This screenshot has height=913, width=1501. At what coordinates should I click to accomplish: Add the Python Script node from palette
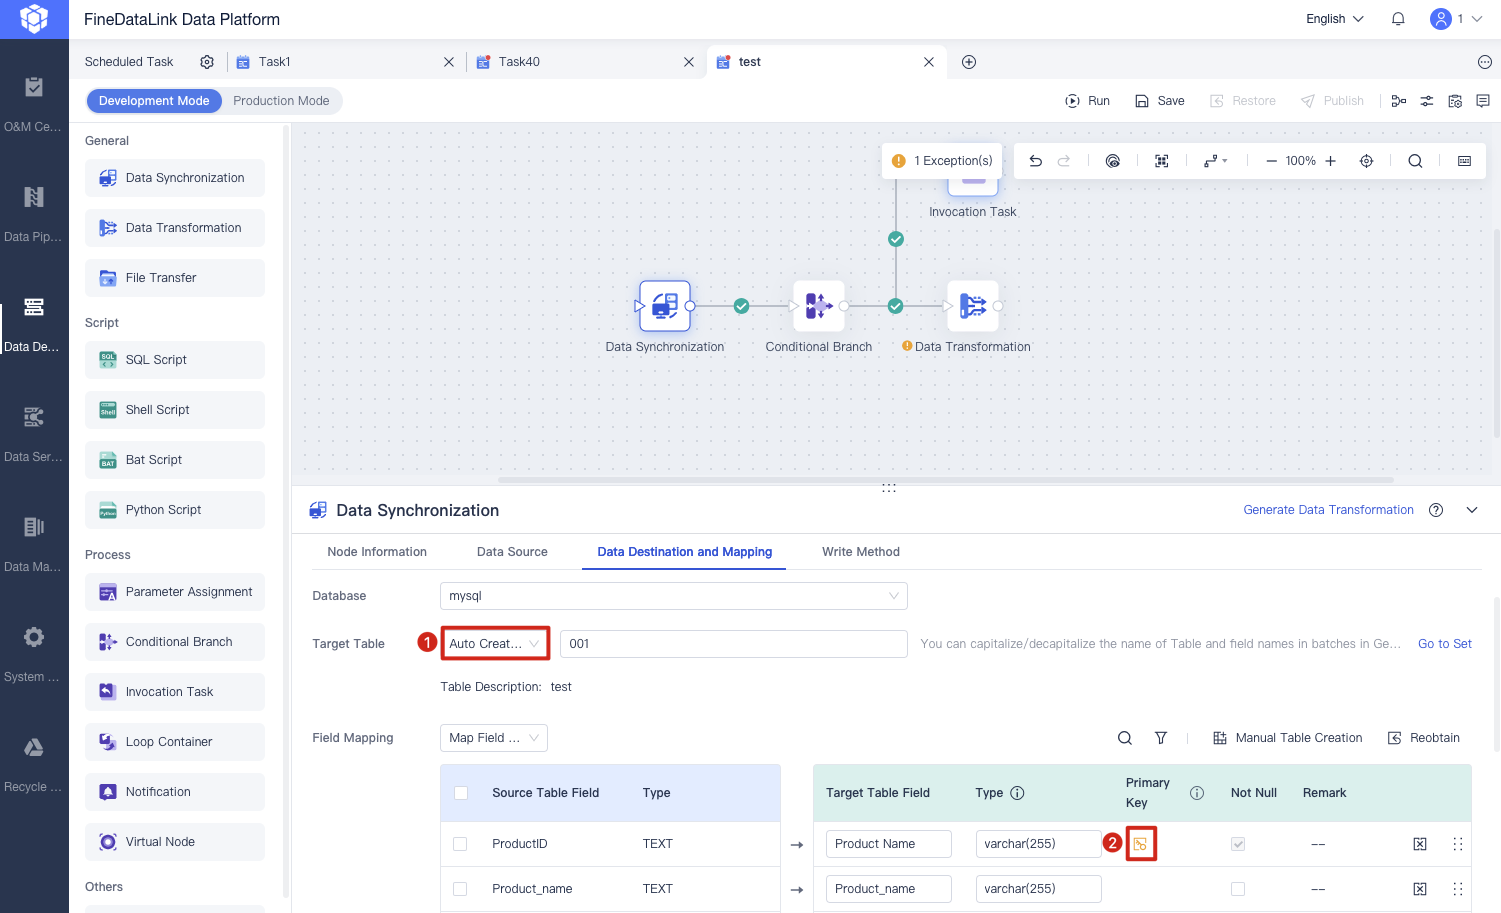[x=175, y=510]
